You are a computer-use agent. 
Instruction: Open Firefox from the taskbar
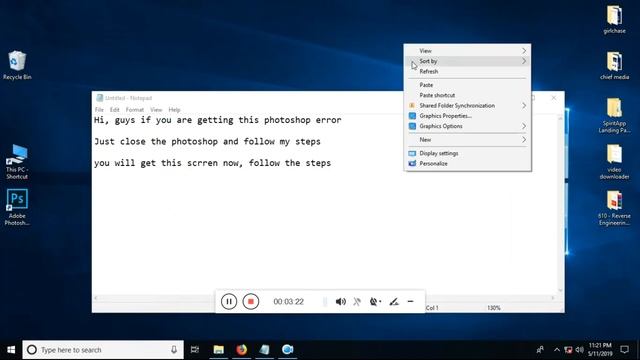pyautogui.click(x=242, y=350)
